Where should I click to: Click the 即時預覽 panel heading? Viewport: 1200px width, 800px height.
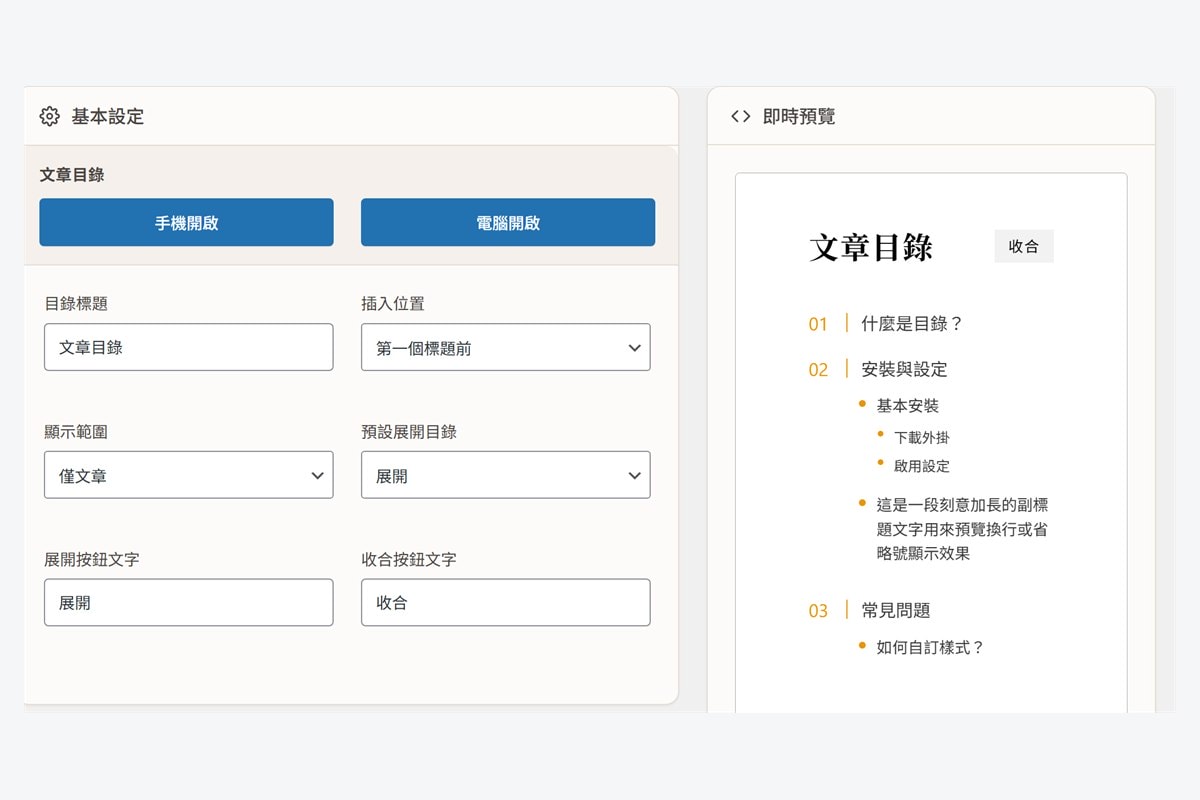point(799,116)
